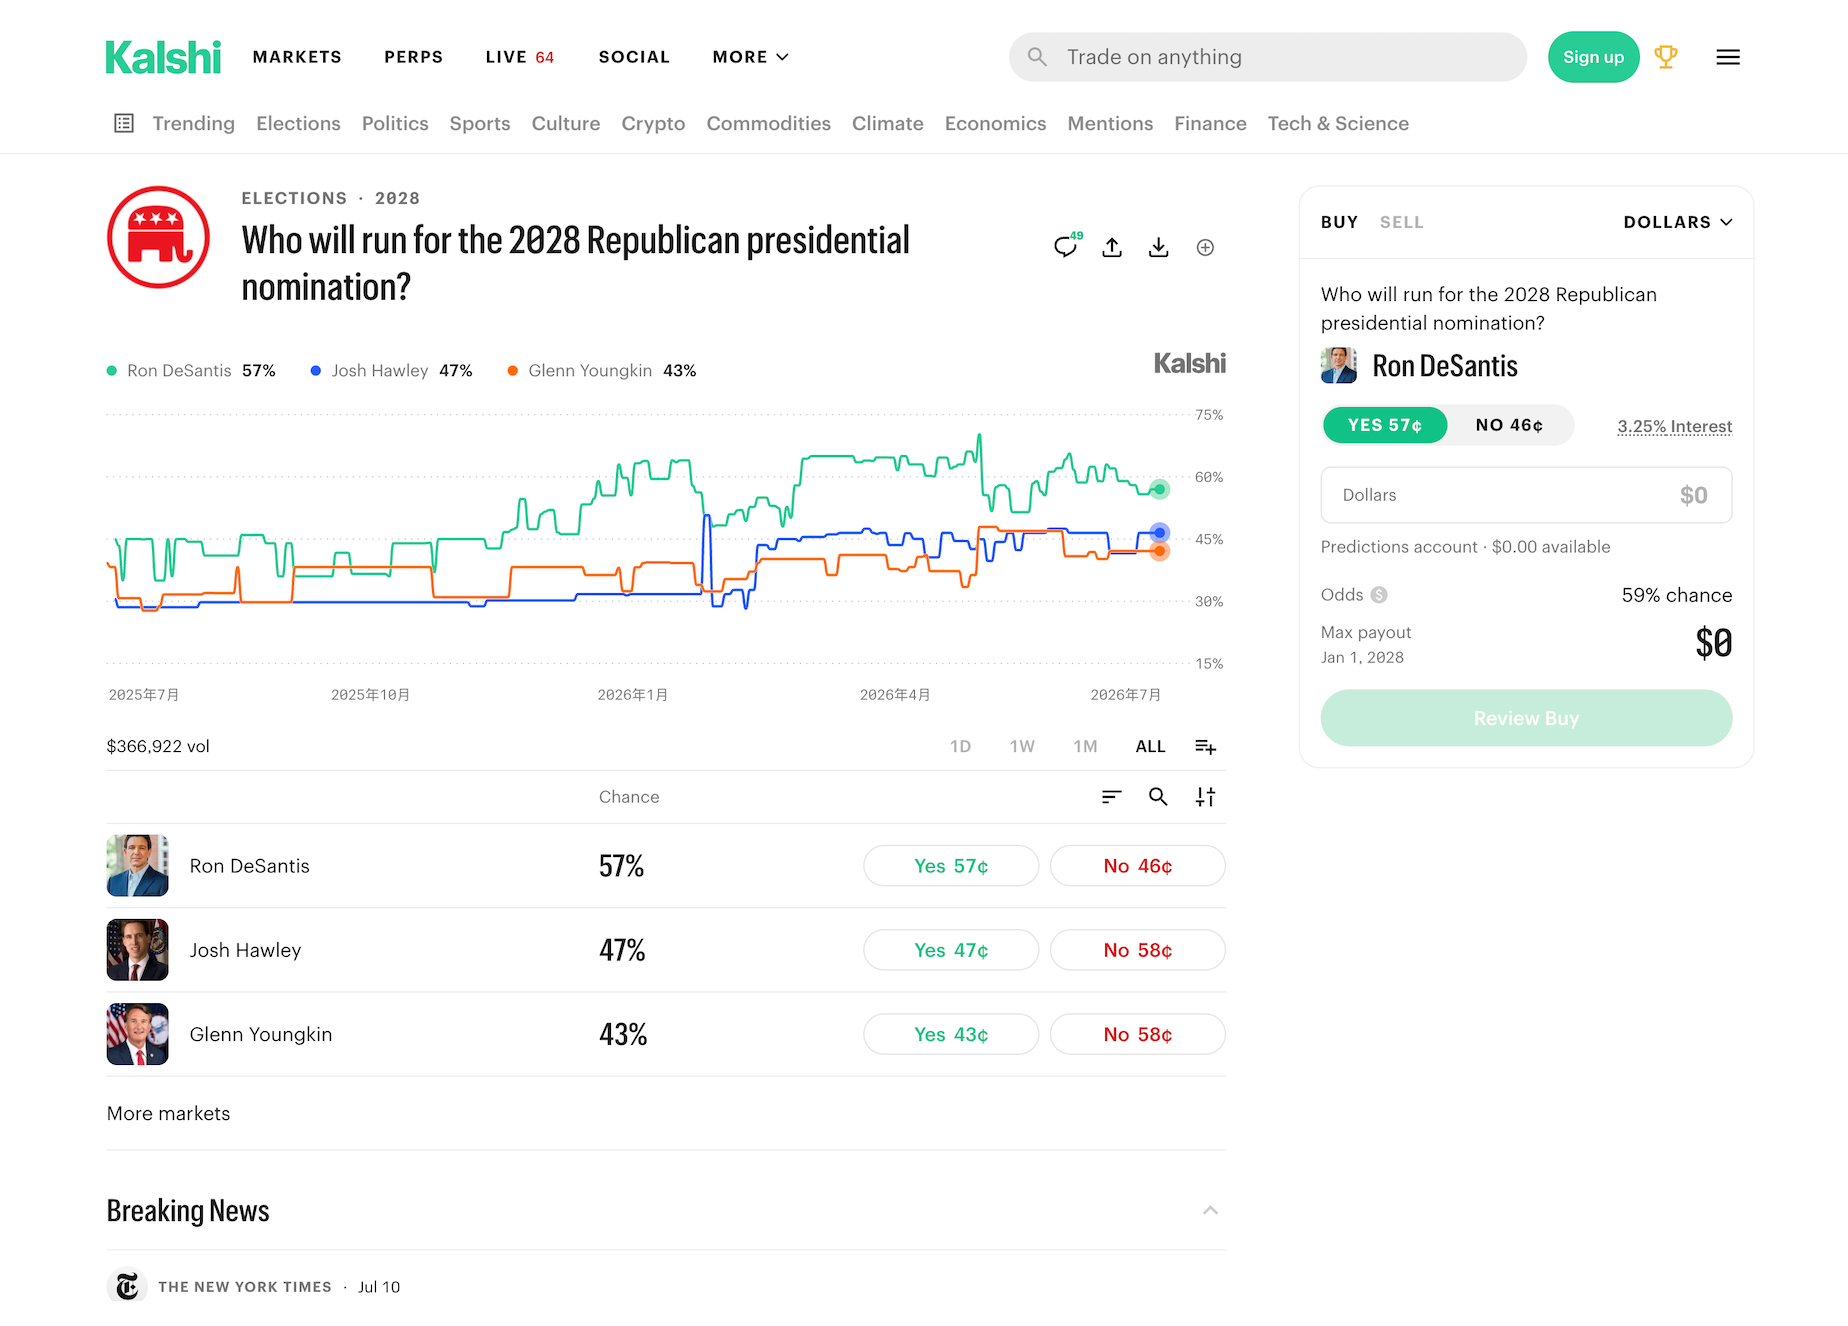Image resolution: width=1848 pixels, height=1326 pixels.
Task: Click the New York Times logo icon
Action: tap(127, 1286)
